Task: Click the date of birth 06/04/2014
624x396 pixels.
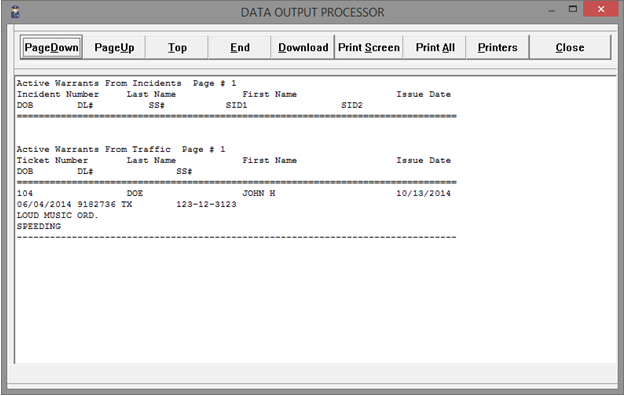Action: point(44,204)
